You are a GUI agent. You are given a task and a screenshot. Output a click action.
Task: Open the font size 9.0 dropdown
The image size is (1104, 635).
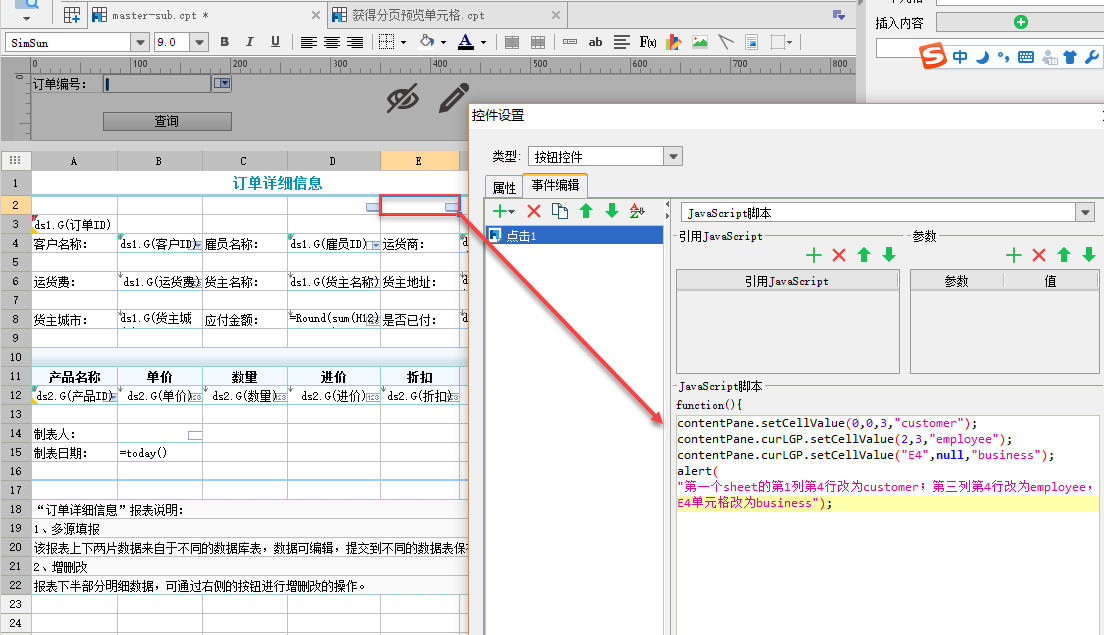(x=199, y=43)
